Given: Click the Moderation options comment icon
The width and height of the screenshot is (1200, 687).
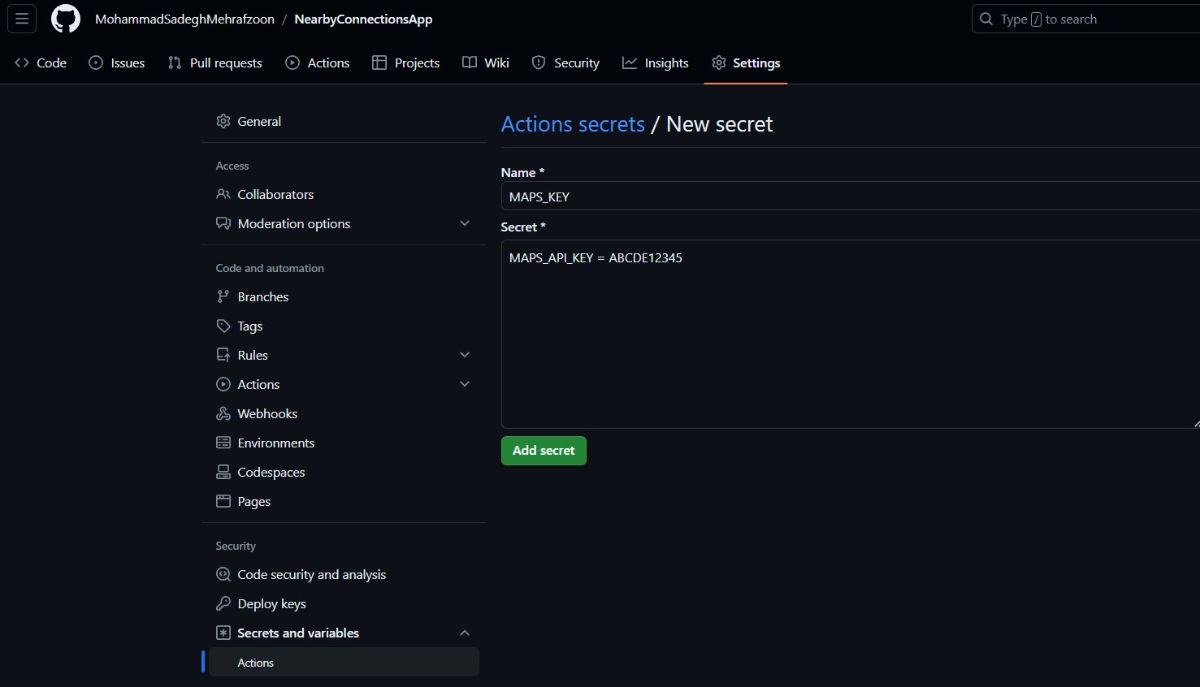Looking at the screenshot, I should 223,223.
